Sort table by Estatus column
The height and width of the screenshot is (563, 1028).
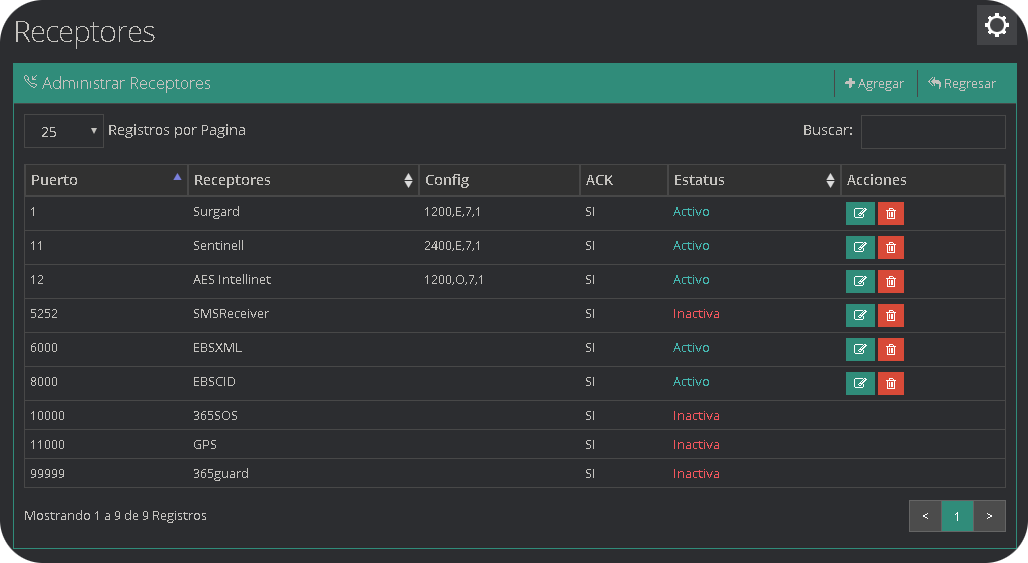(x=753, y=180)
